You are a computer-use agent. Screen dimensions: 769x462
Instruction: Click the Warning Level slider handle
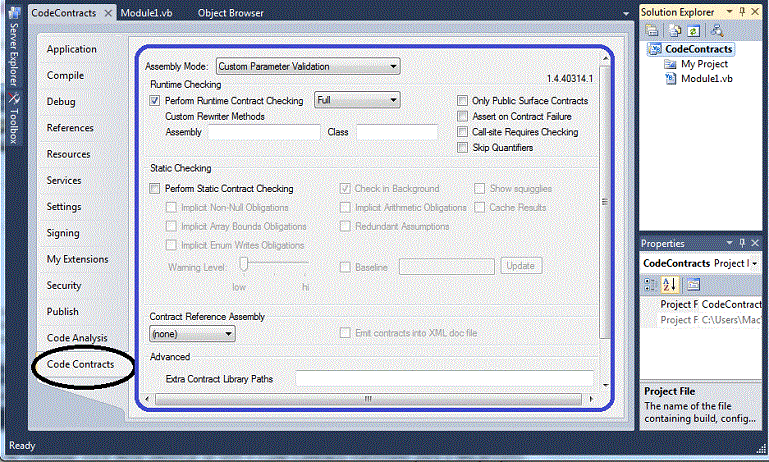pos(244,264)
